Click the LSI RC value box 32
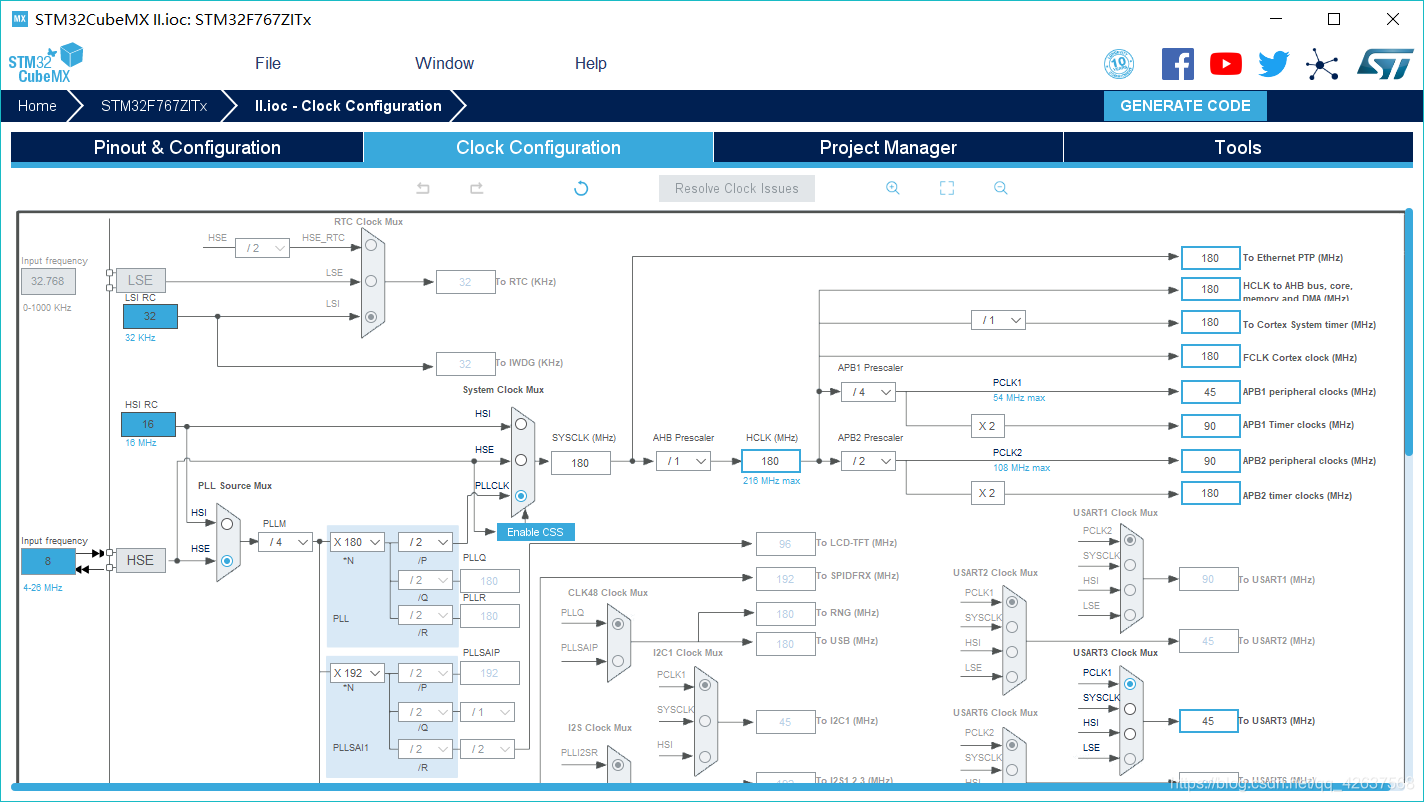 pos(150,316)
